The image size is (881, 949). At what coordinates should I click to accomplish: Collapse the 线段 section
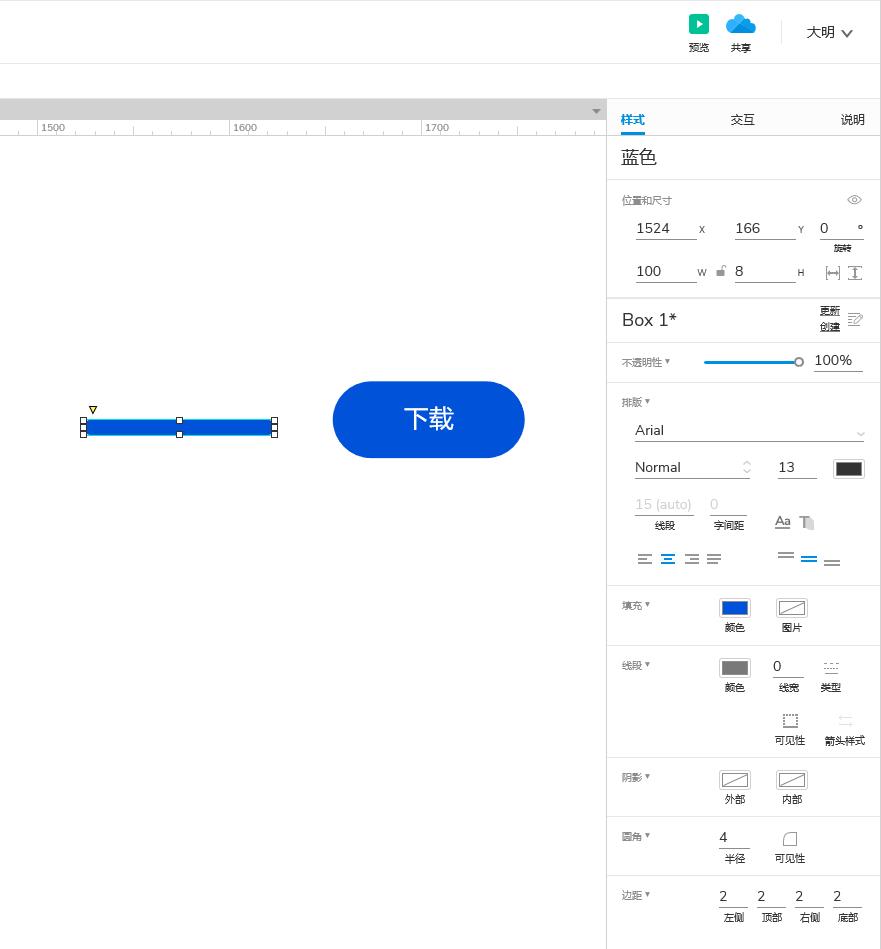click(635, 665)
